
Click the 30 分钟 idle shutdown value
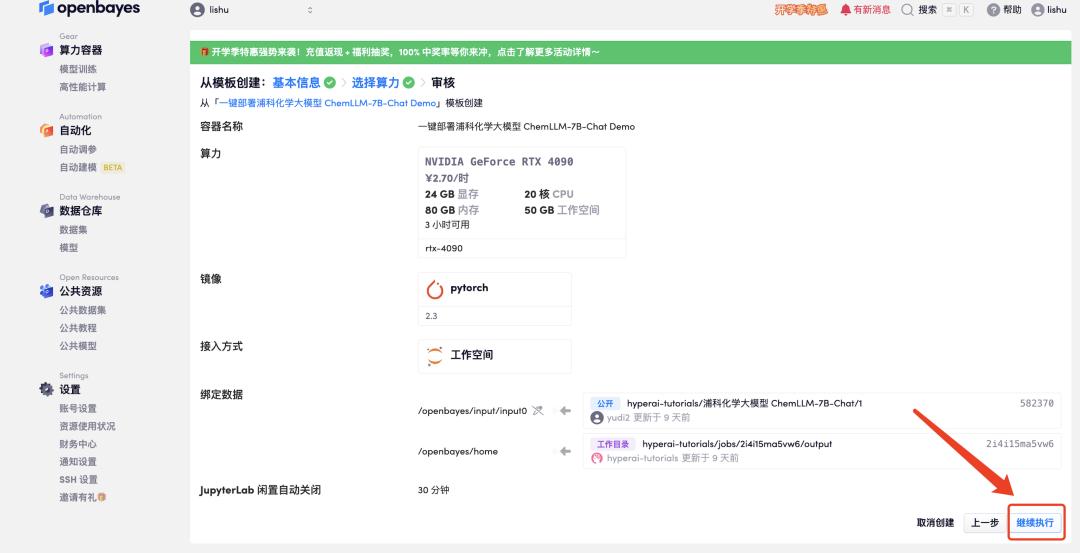(433, 490)
